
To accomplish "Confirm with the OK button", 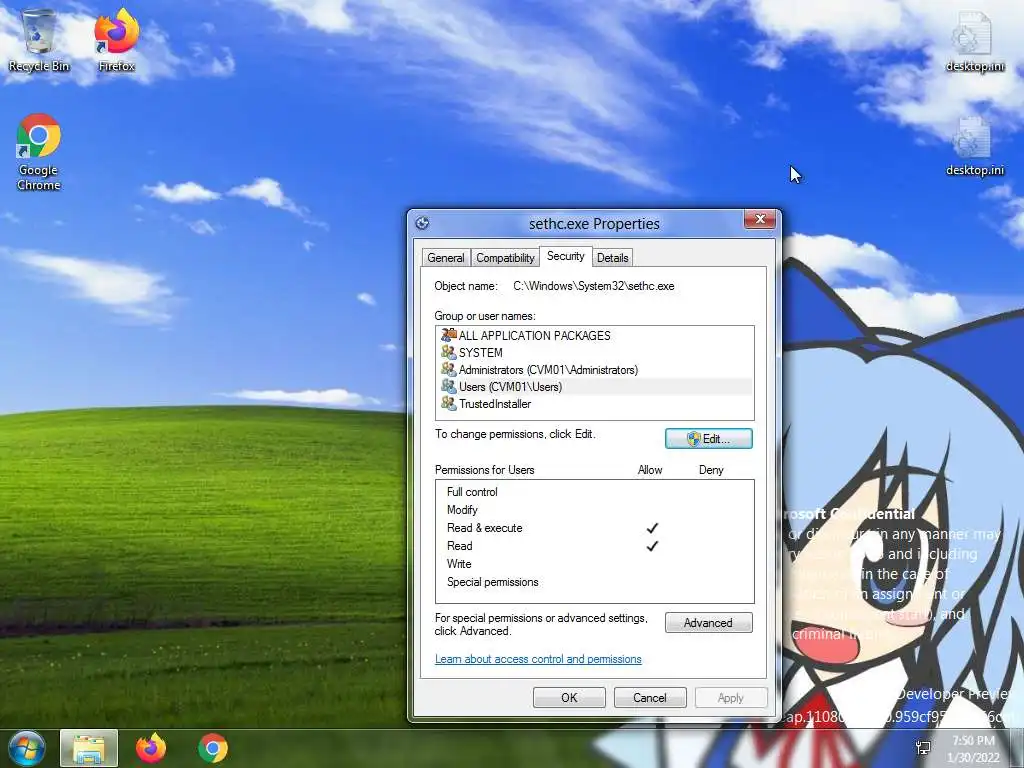I will [x=569, y=697].
